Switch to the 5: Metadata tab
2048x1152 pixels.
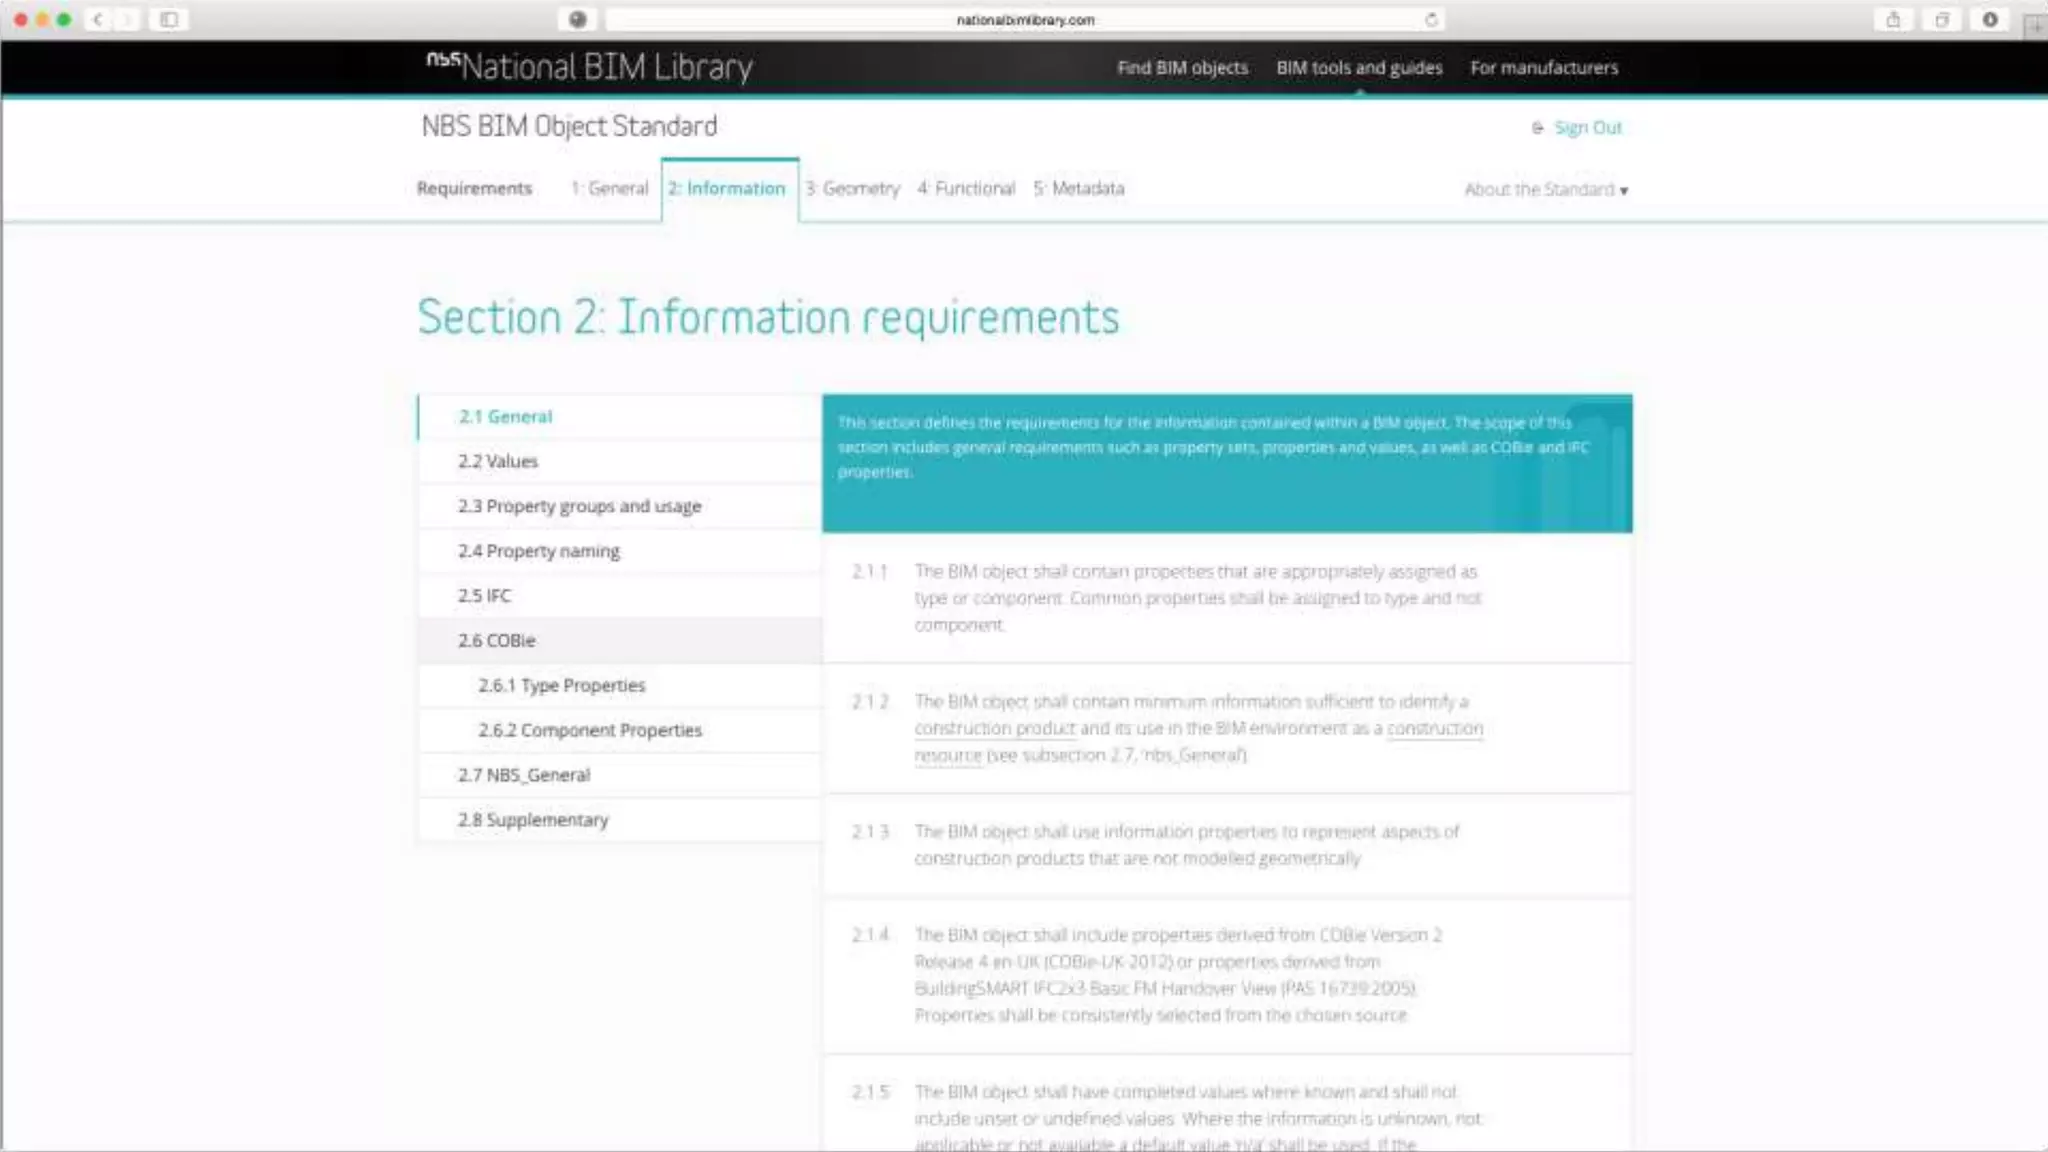(x=1078, y=188)
